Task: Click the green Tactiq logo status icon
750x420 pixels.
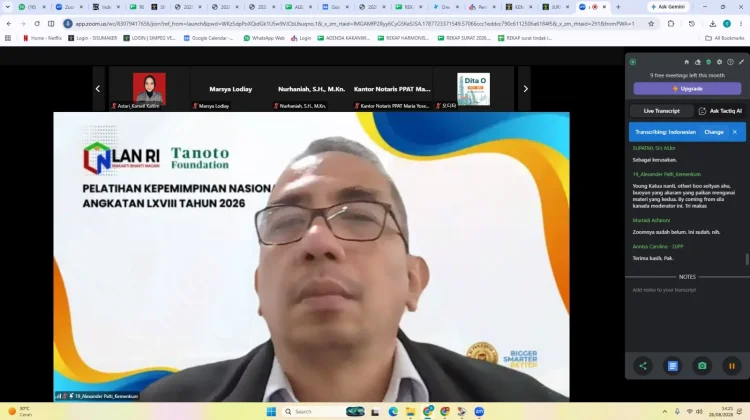Action: tap(633, 62)
